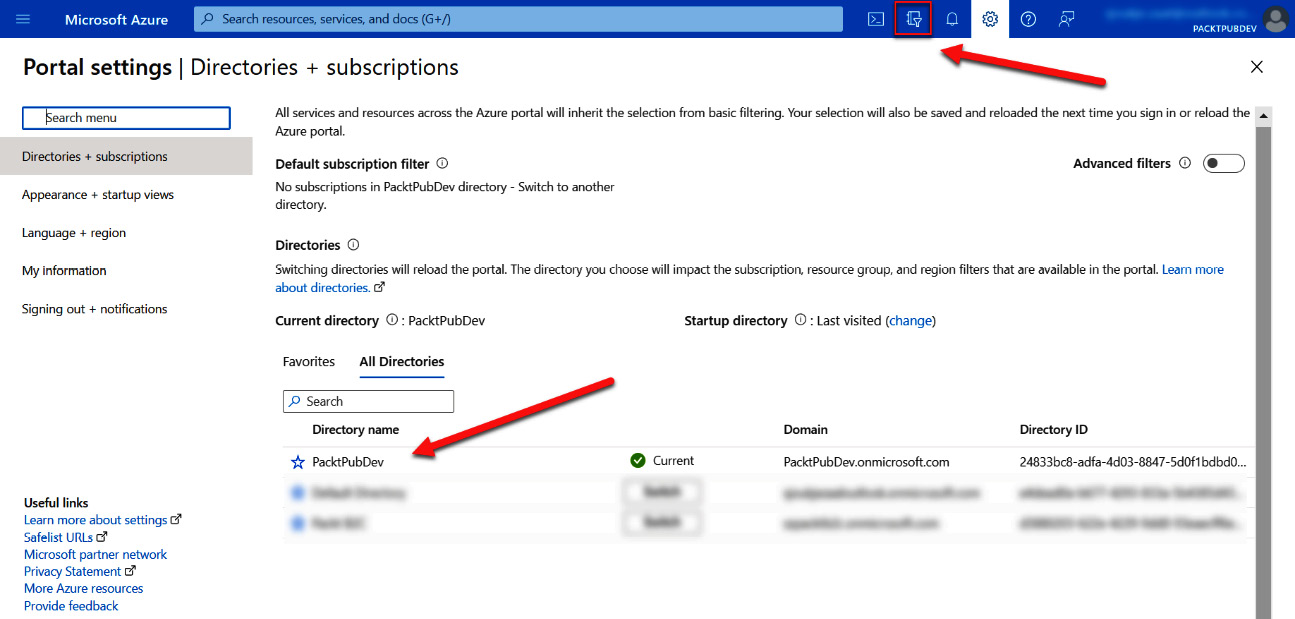Open the Feedback icon in the header
The height and width of the screenshot is (619, 1295).
pos(1066,19)
